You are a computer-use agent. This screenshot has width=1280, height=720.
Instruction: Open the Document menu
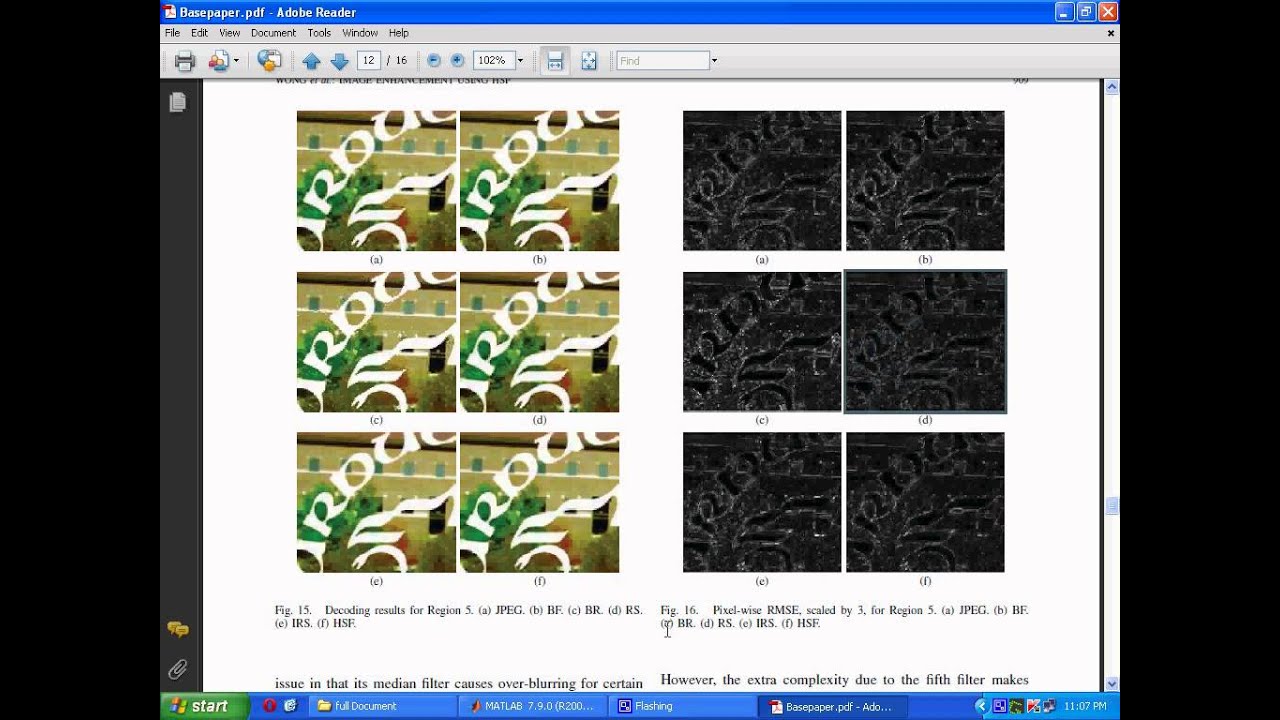click(273, 33)
